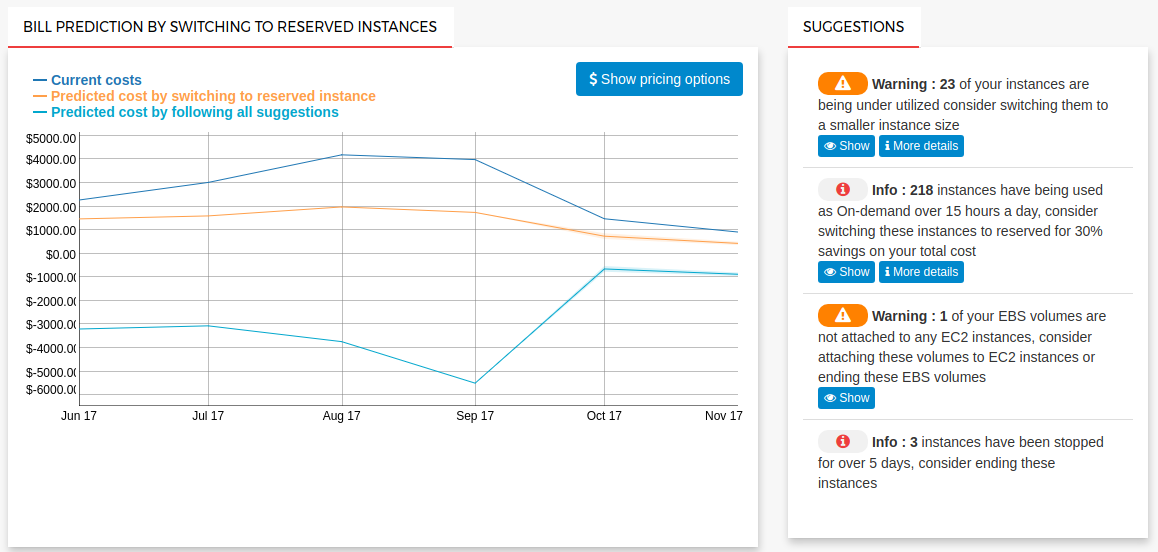1158x552 pixels.
Task: Show the under-utilized instances list
Action: click(846, 146)
